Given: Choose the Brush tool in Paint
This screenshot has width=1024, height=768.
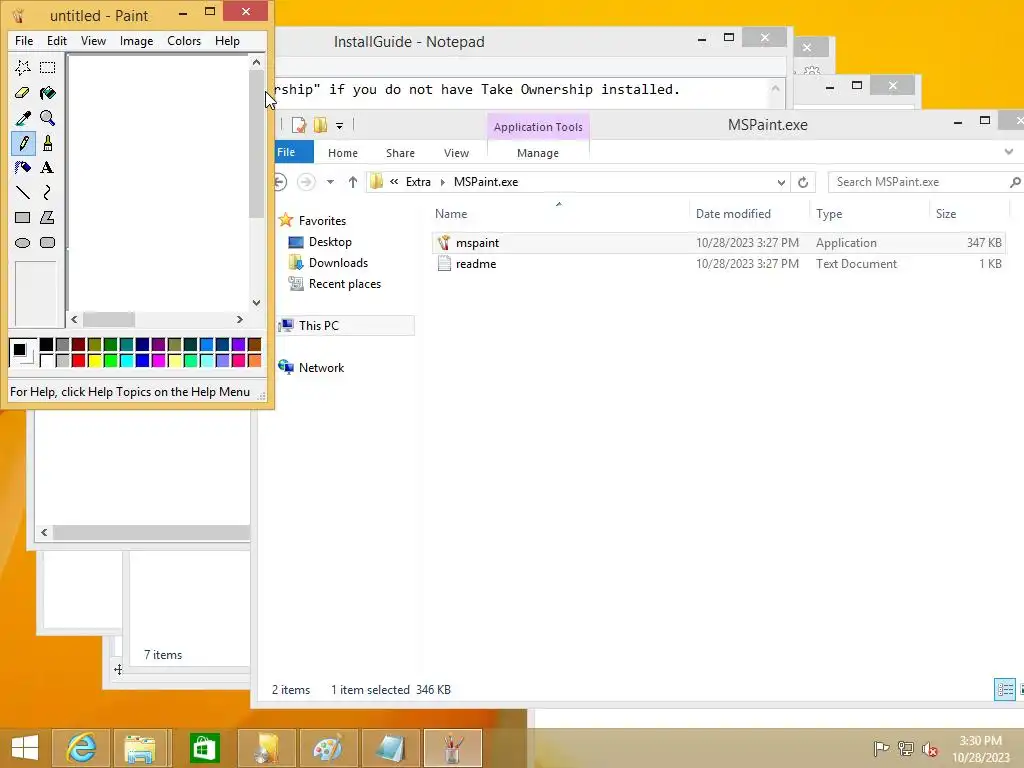Looking at the screenshot, I should (47, 142).
